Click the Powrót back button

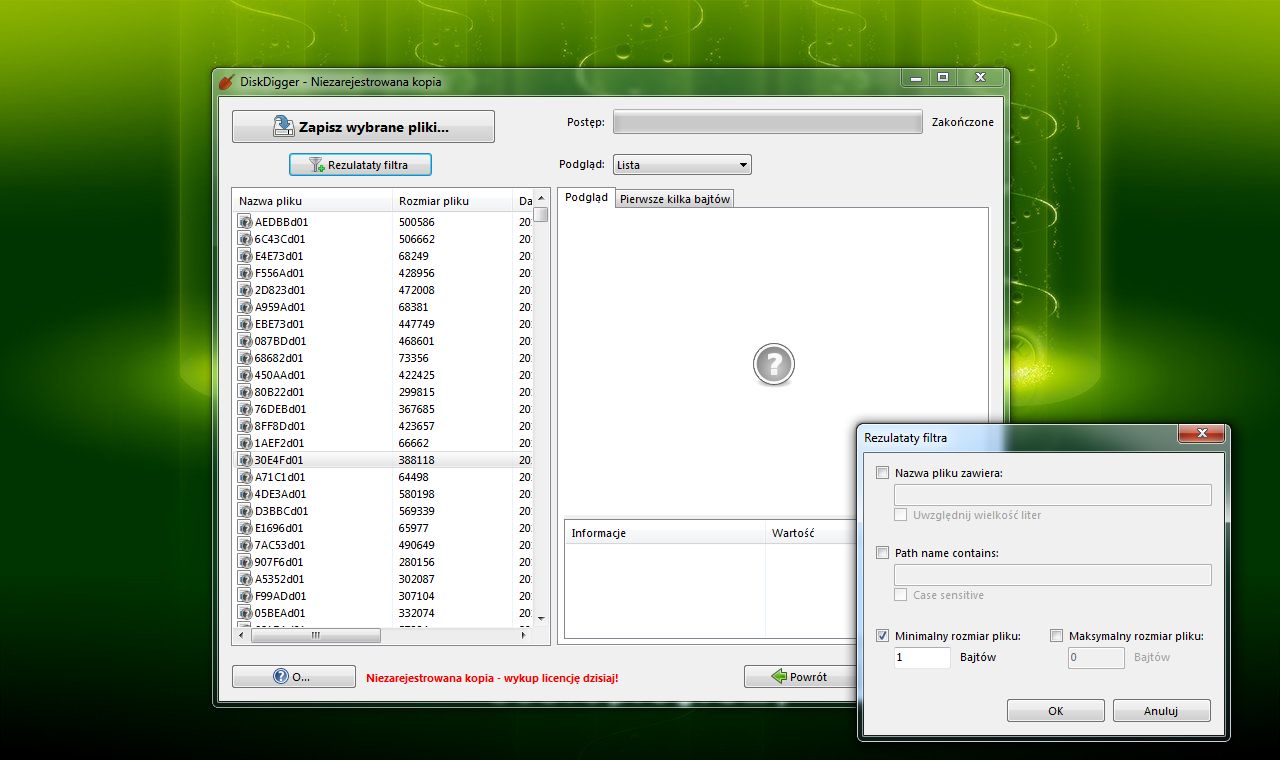coord(799,677)
